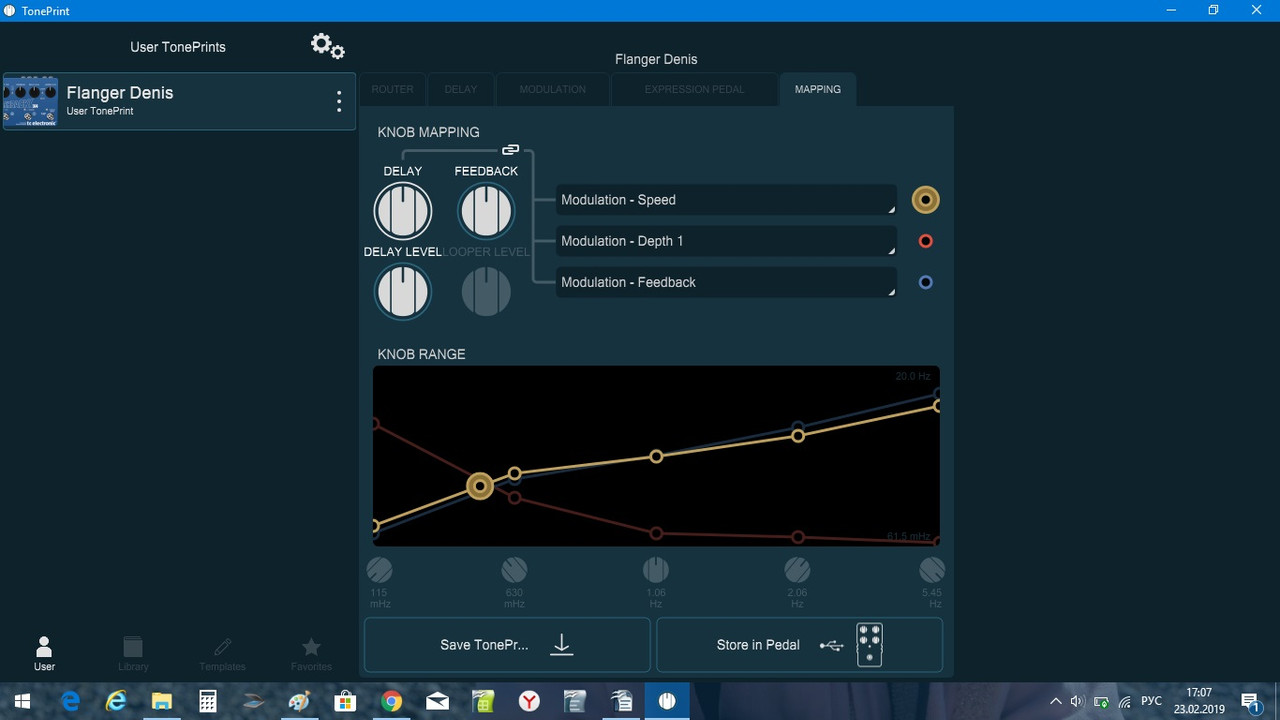Switch to the ROUTER tab

392,89
